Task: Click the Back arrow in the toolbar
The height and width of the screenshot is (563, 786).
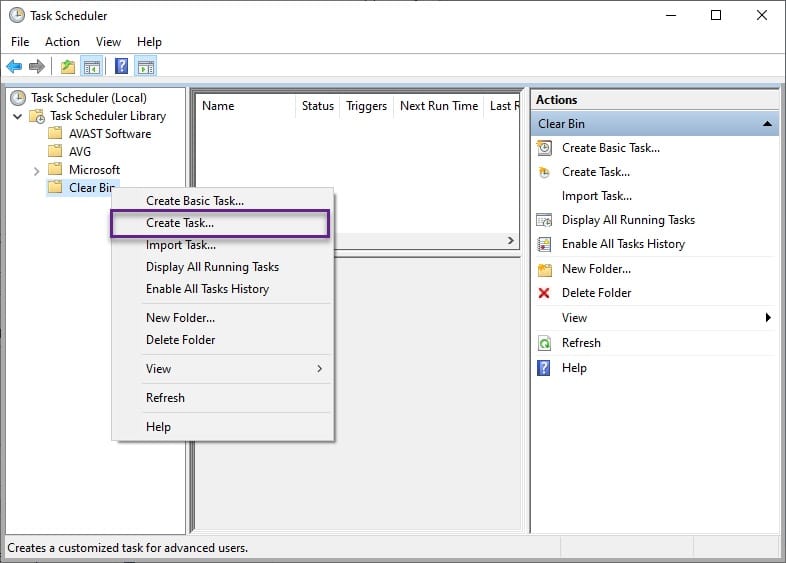Action: (14, 67)
